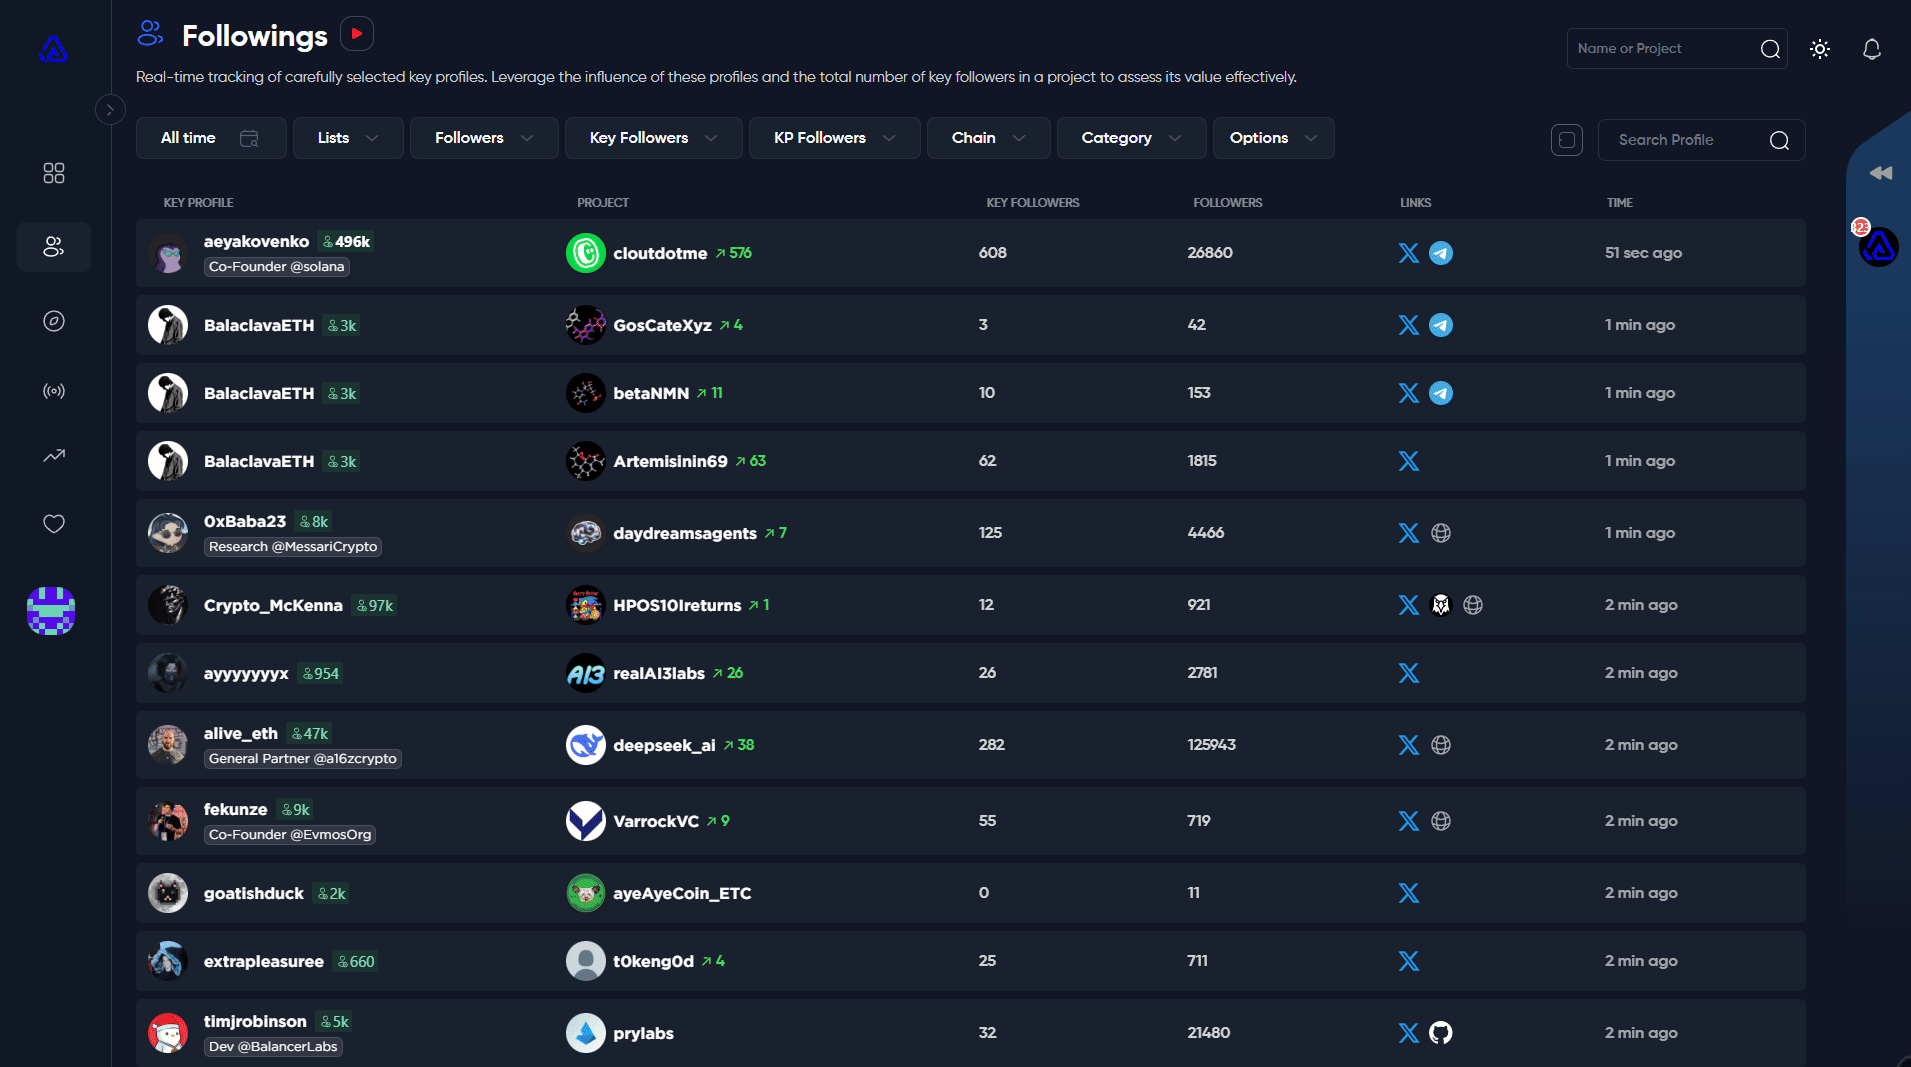Open the All time date filter

[x=210, y=138]
